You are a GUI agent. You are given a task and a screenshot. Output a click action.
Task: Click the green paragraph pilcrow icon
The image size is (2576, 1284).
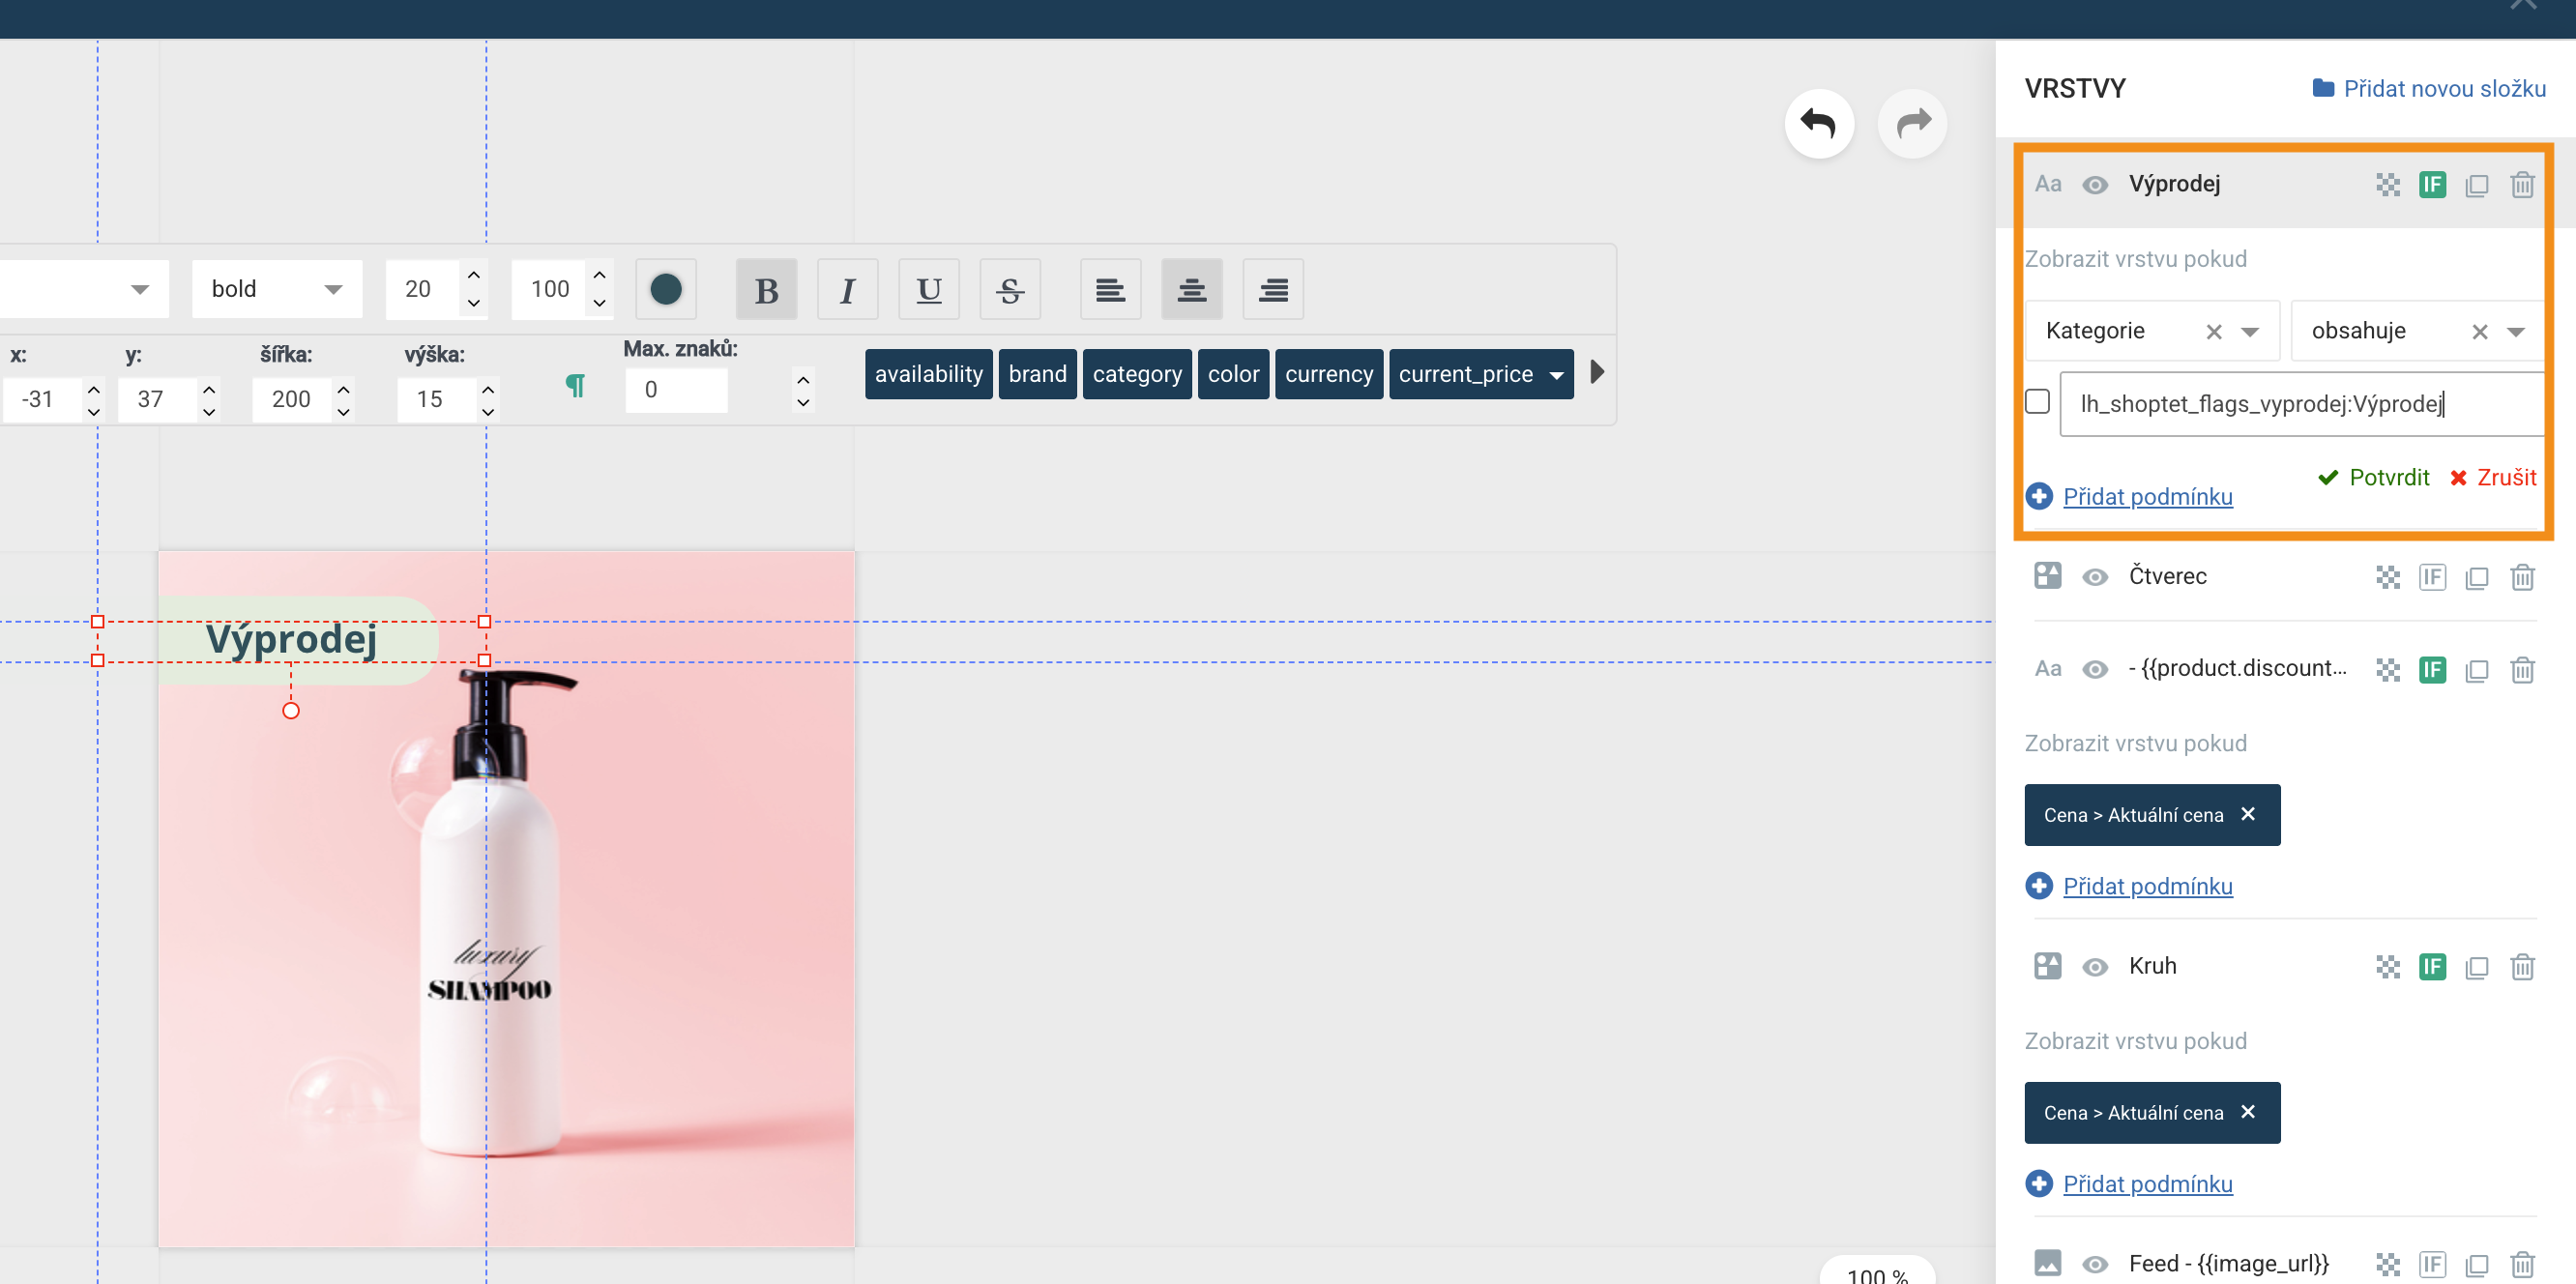575,386
